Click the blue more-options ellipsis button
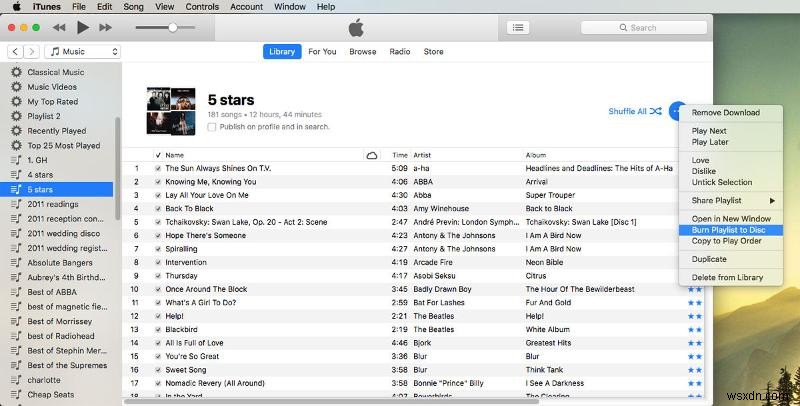Viewport: 800px width, 406px height. pyautogui.click(x=675, y=111)
